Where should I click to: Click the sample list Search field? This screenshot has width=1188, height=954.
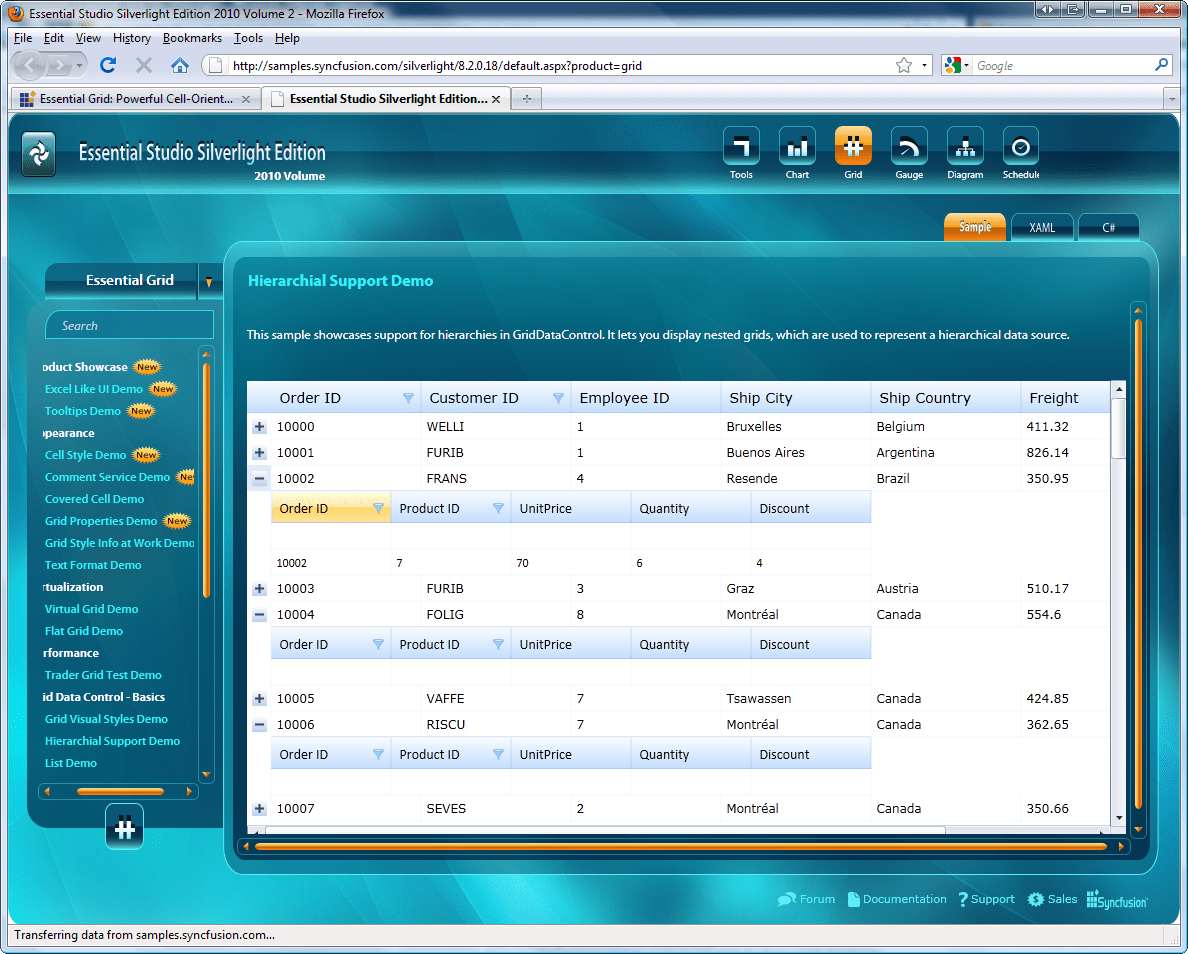coord(130,326)
